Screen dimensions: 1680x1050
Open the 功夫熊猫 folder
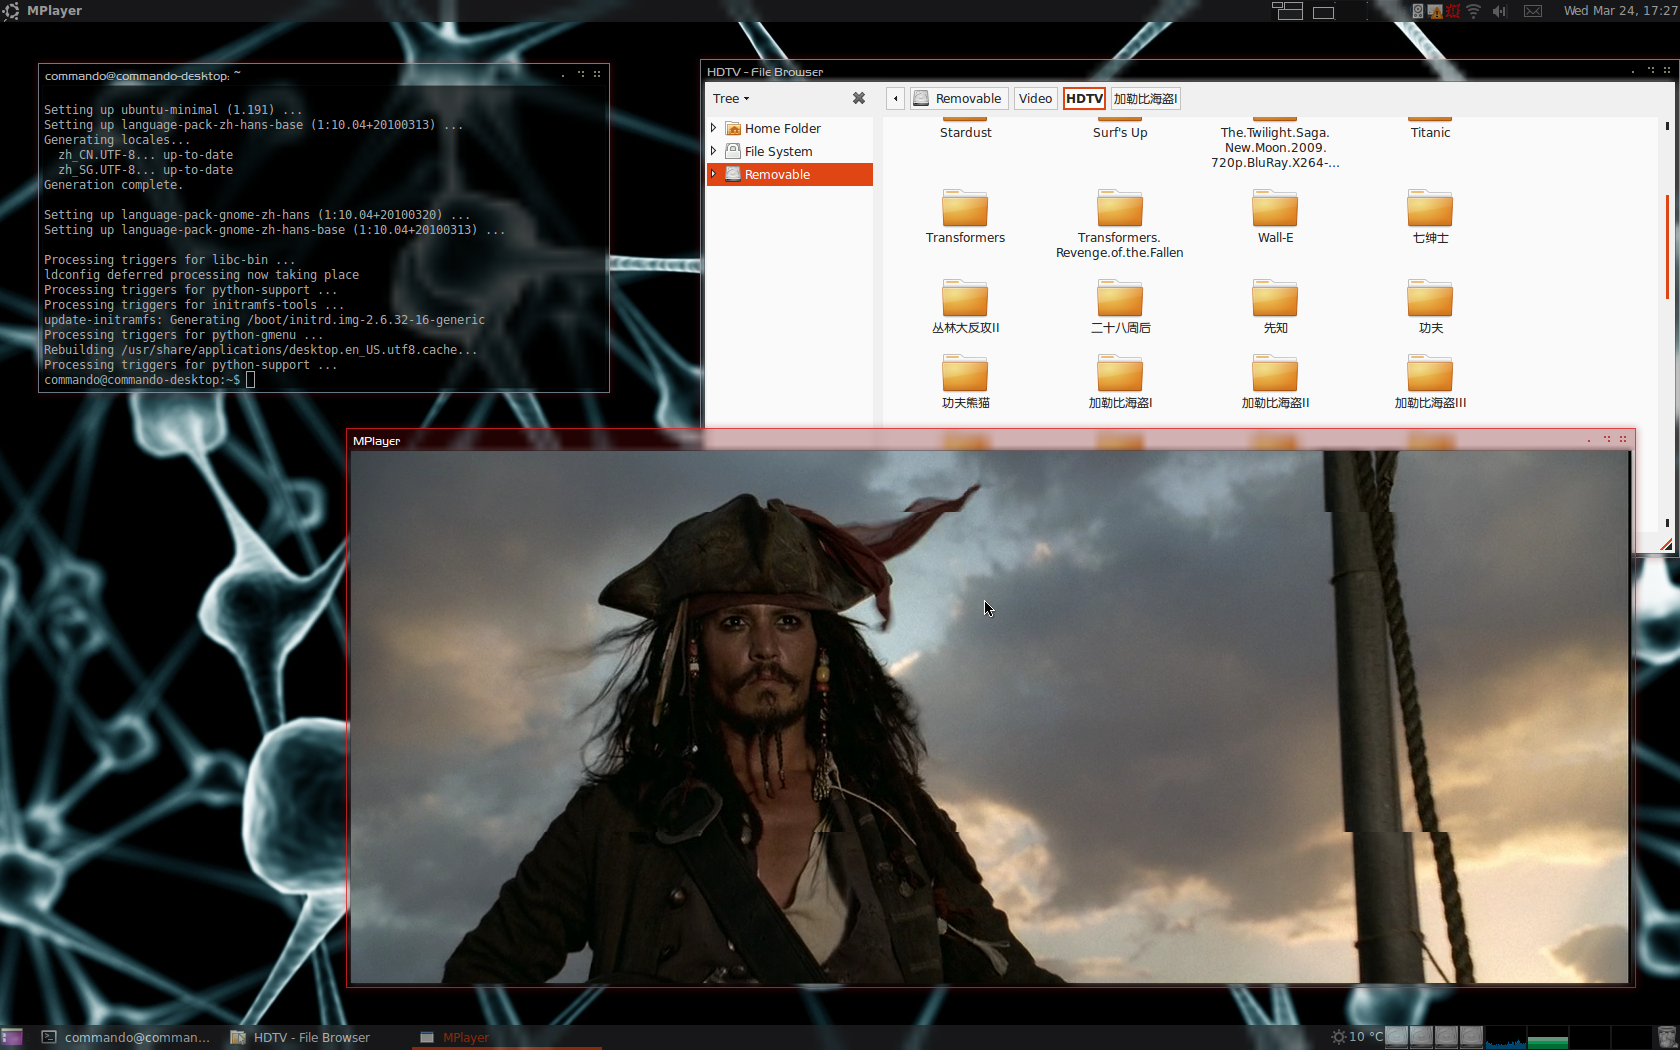(x=965, y=382)
